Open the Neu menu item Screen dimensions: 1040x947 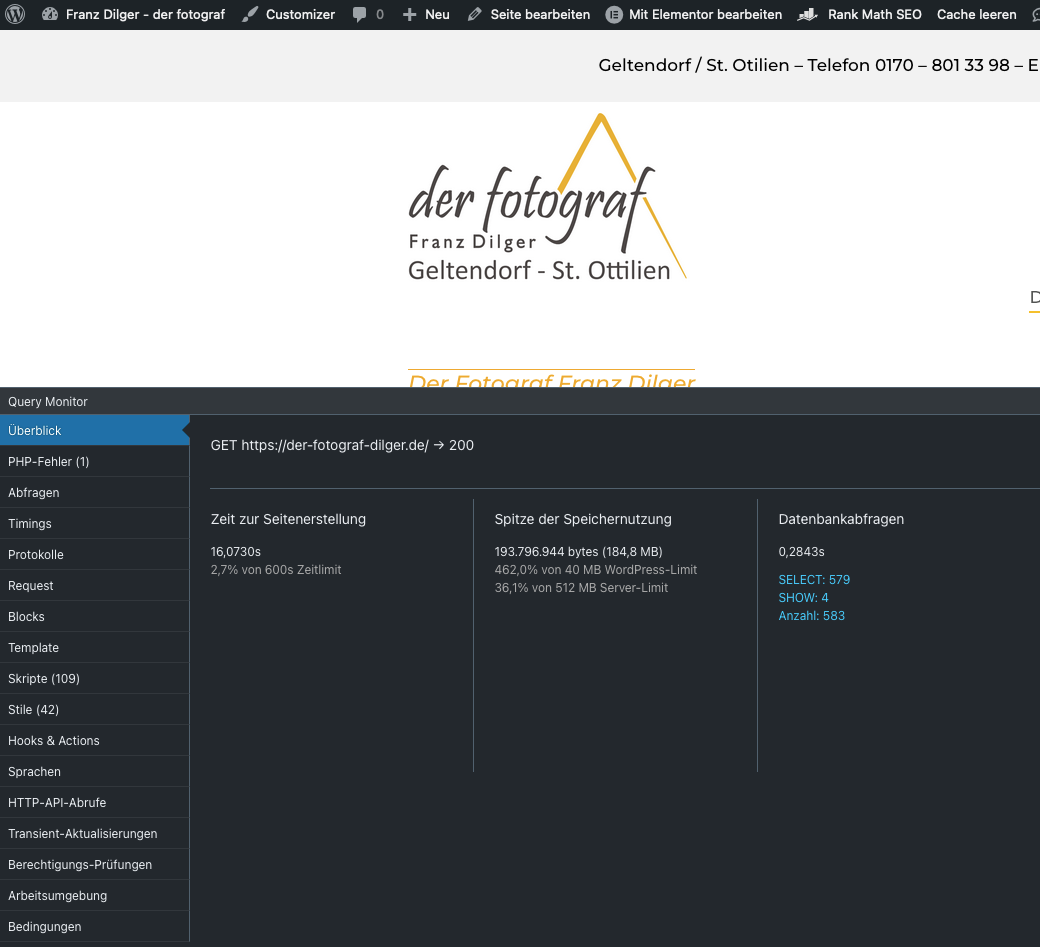pos(437,15)
